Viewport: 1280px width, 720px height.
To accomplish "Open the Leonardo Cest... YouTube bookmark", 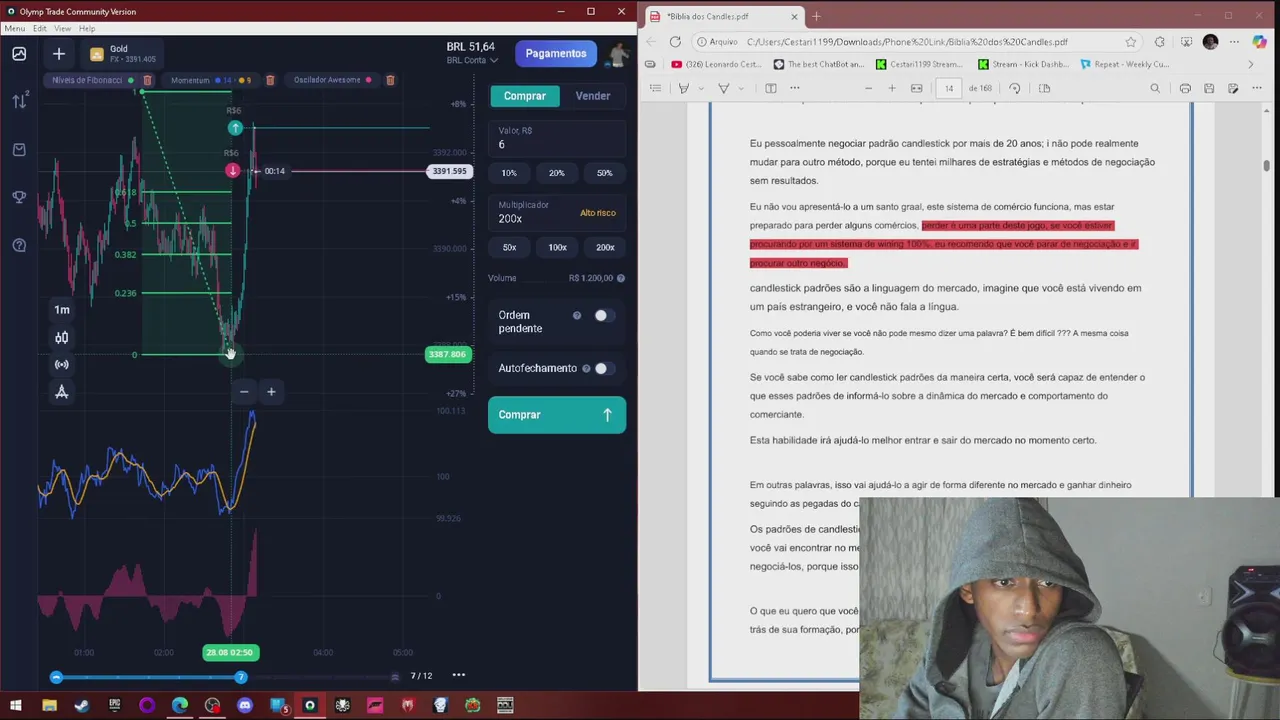I will point(716,64).
